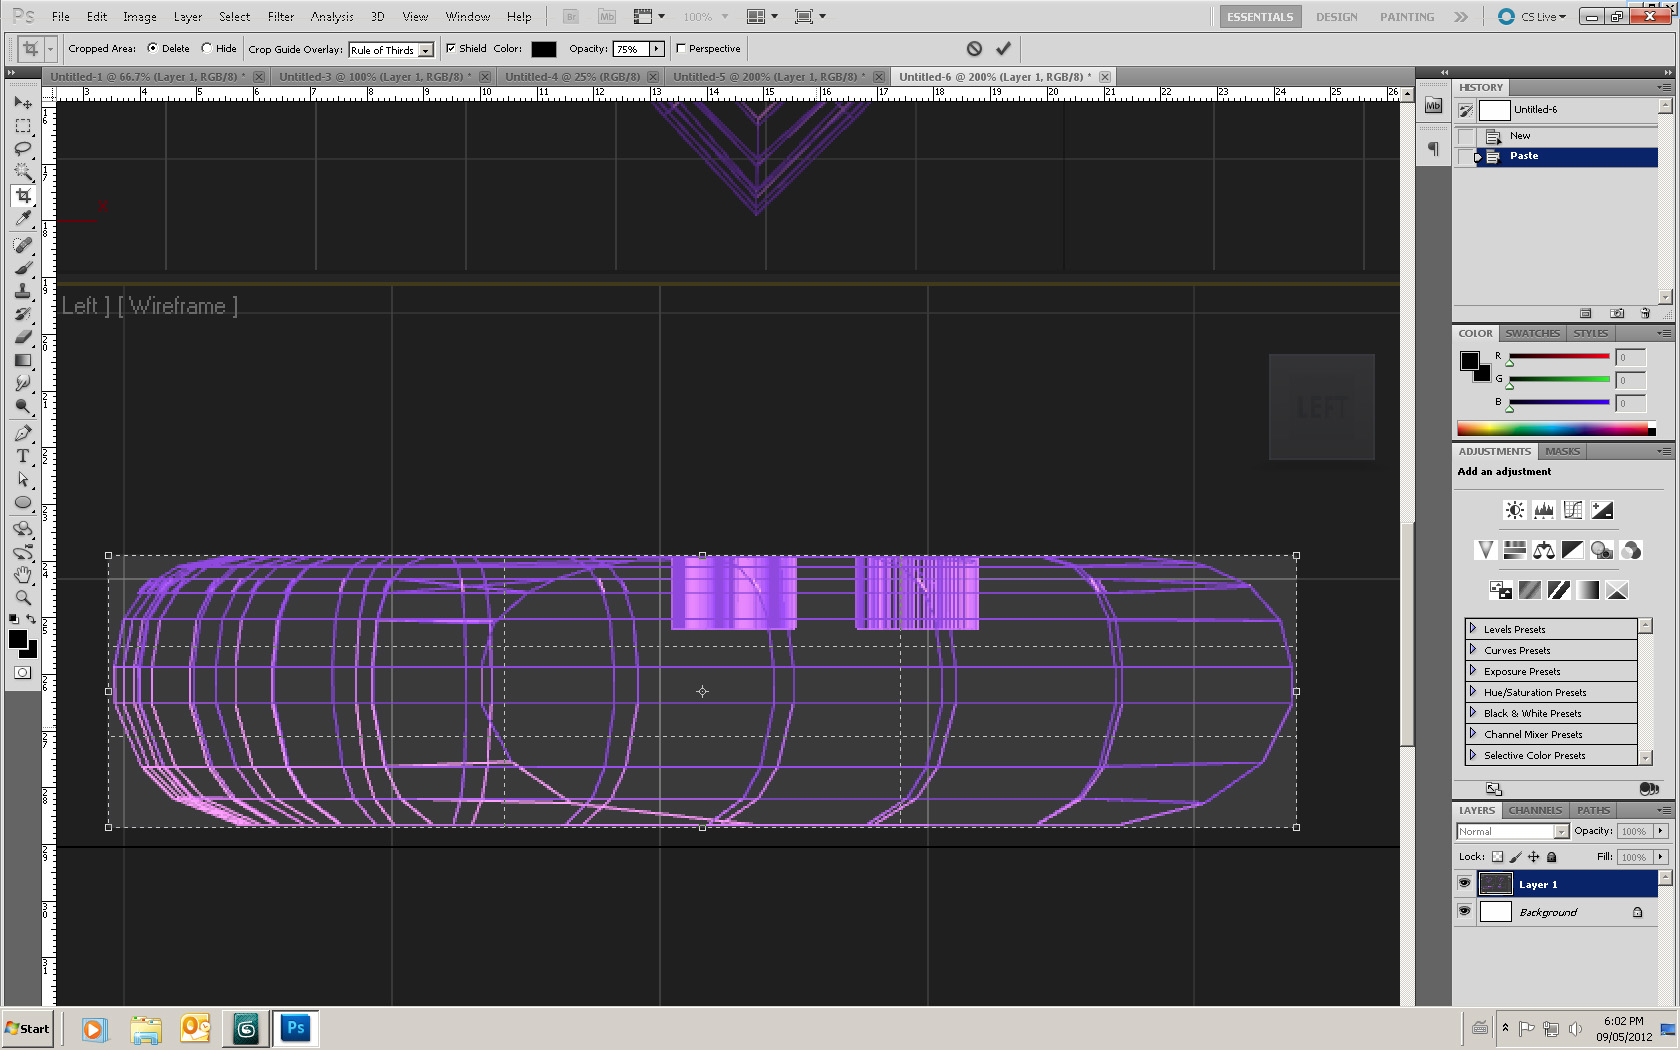
Task: Swap foreground and background colors
Action: click(32, 619)
